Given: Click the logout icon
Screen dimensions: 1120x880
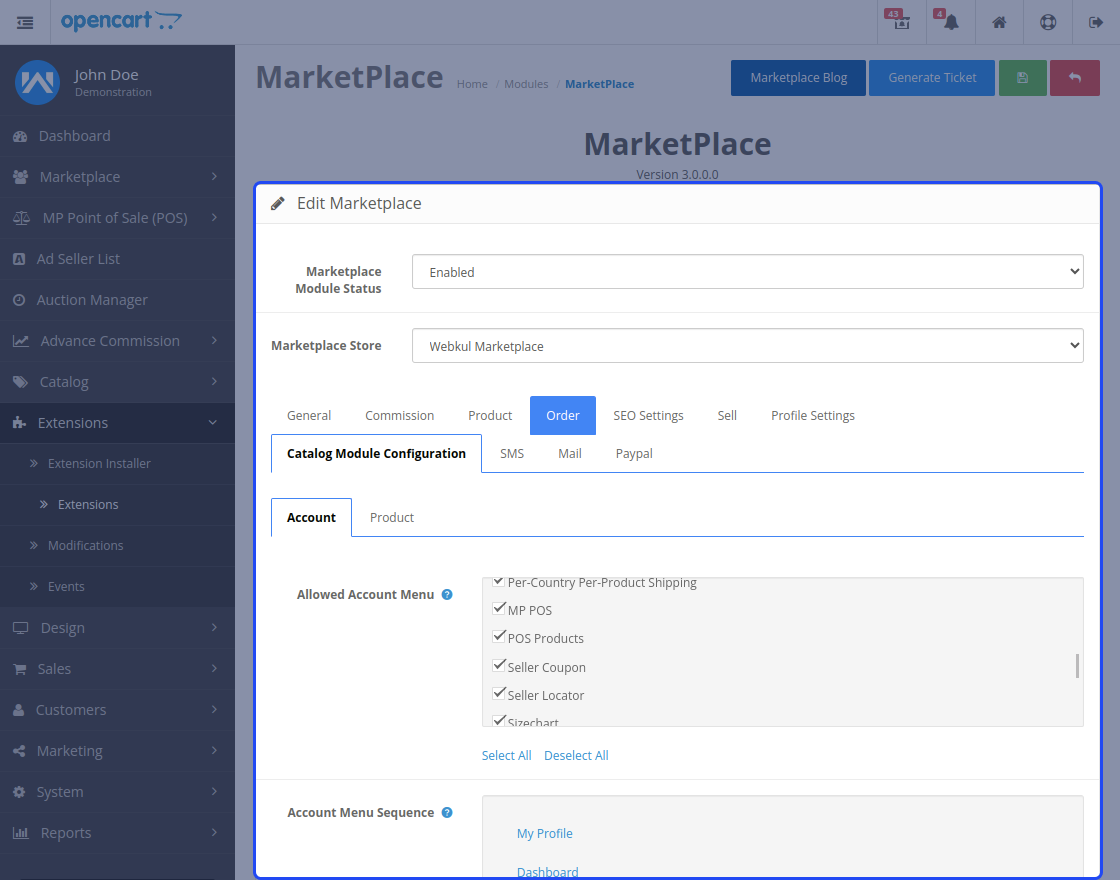Looking at the screenshot, I should coord(1096,23).
